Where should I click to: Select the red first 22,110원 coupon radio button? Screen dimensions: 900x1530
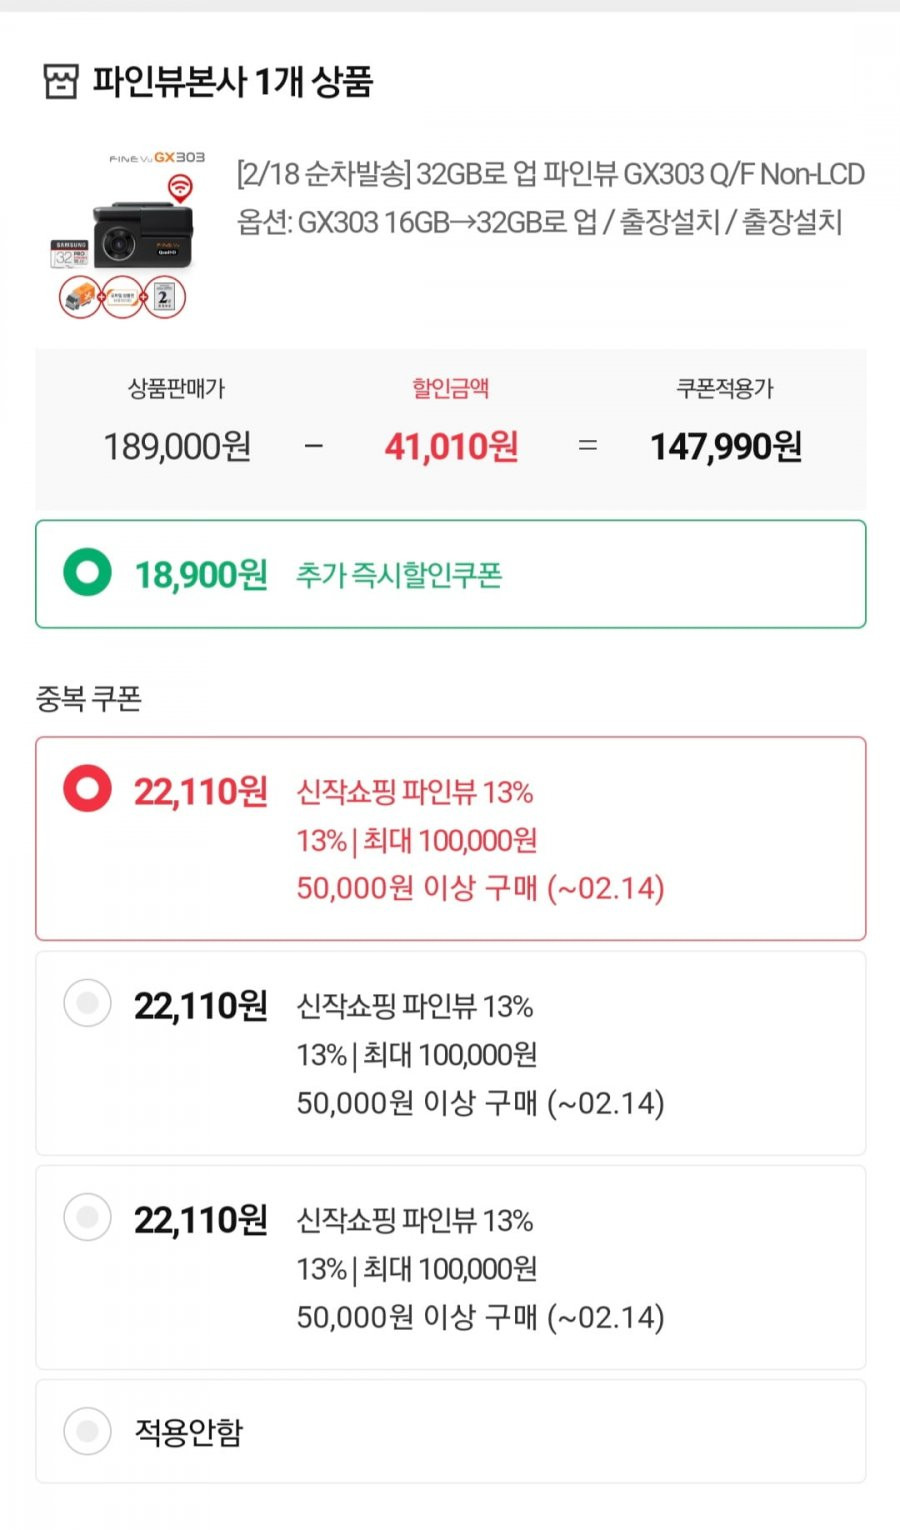87,788
